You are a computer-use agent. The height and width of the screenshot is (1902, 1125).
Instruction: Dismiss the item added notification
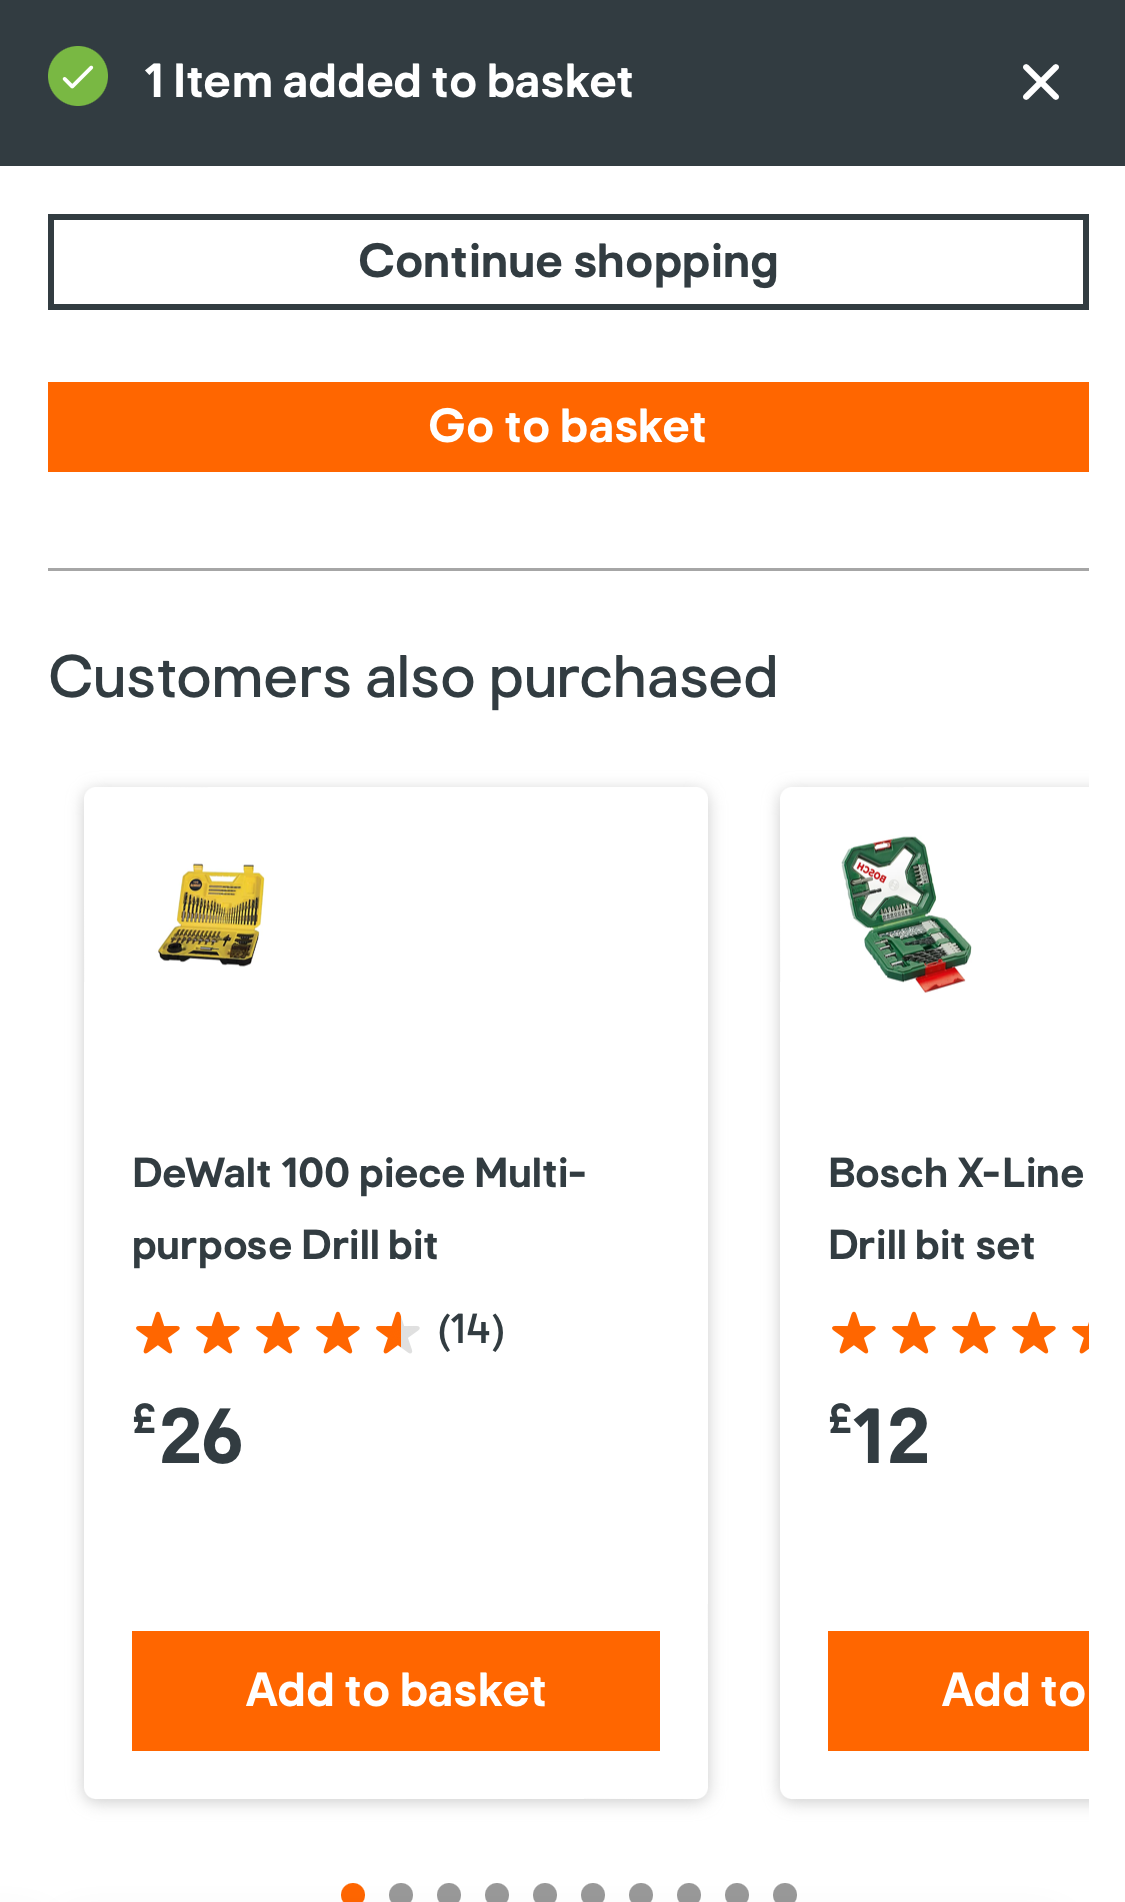click(x=1040, y=82)
